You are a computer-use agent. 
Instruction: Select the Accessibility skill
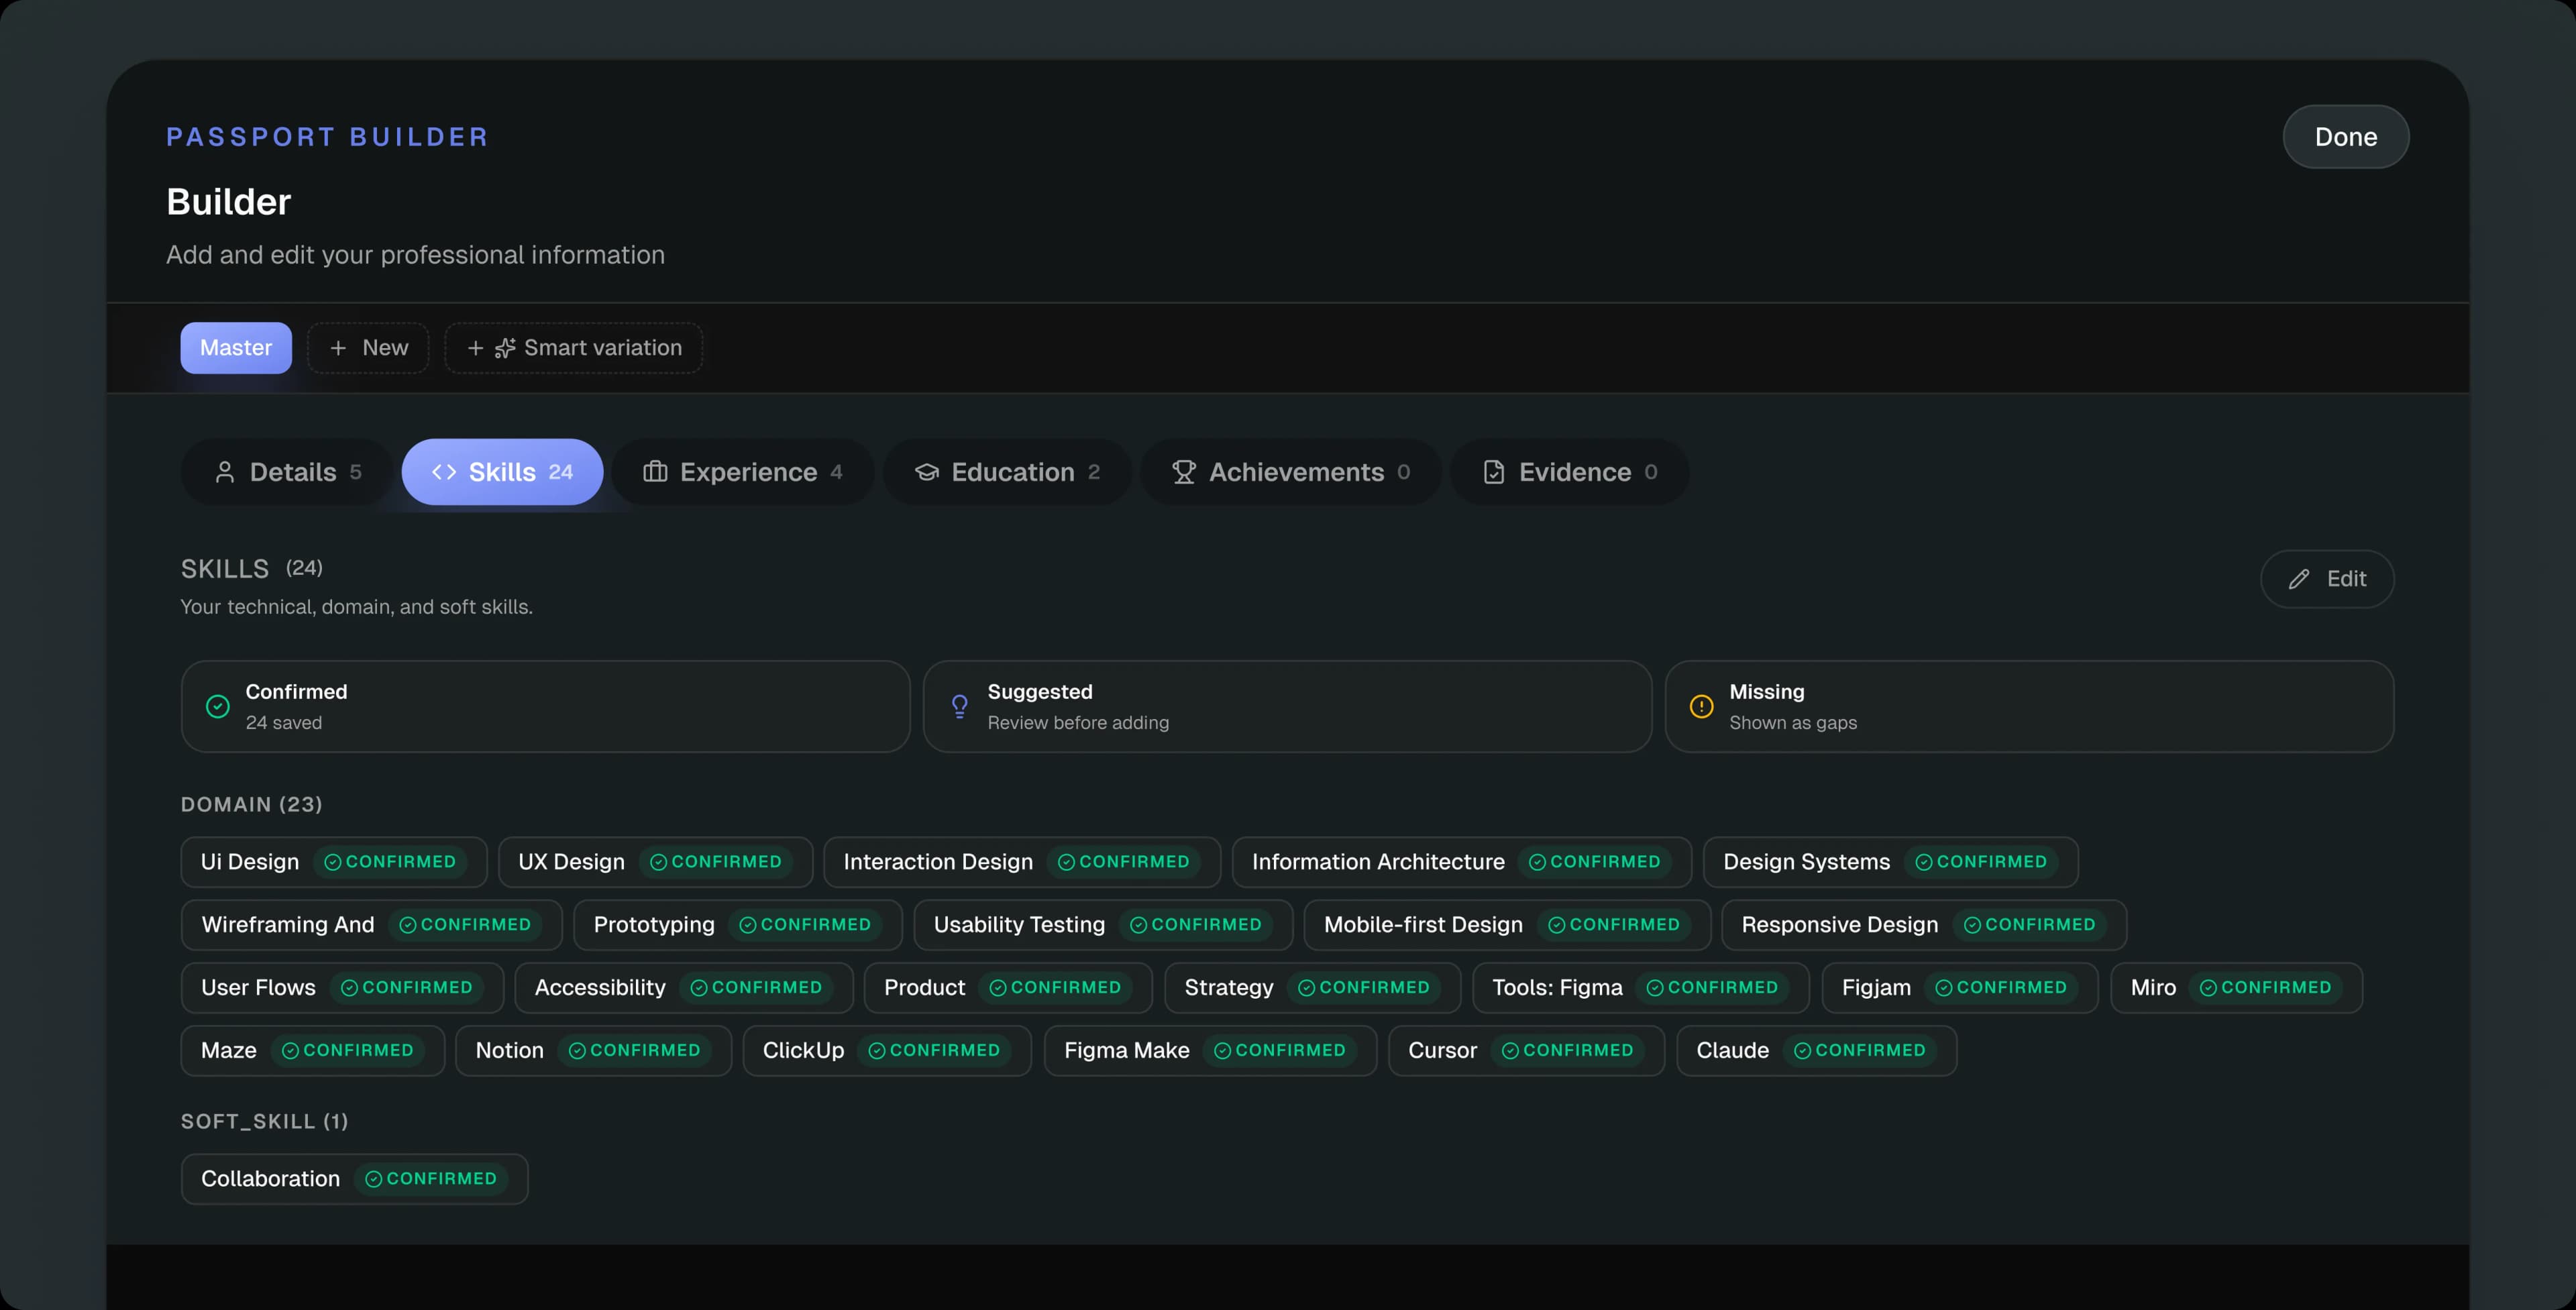pos(684,988)
